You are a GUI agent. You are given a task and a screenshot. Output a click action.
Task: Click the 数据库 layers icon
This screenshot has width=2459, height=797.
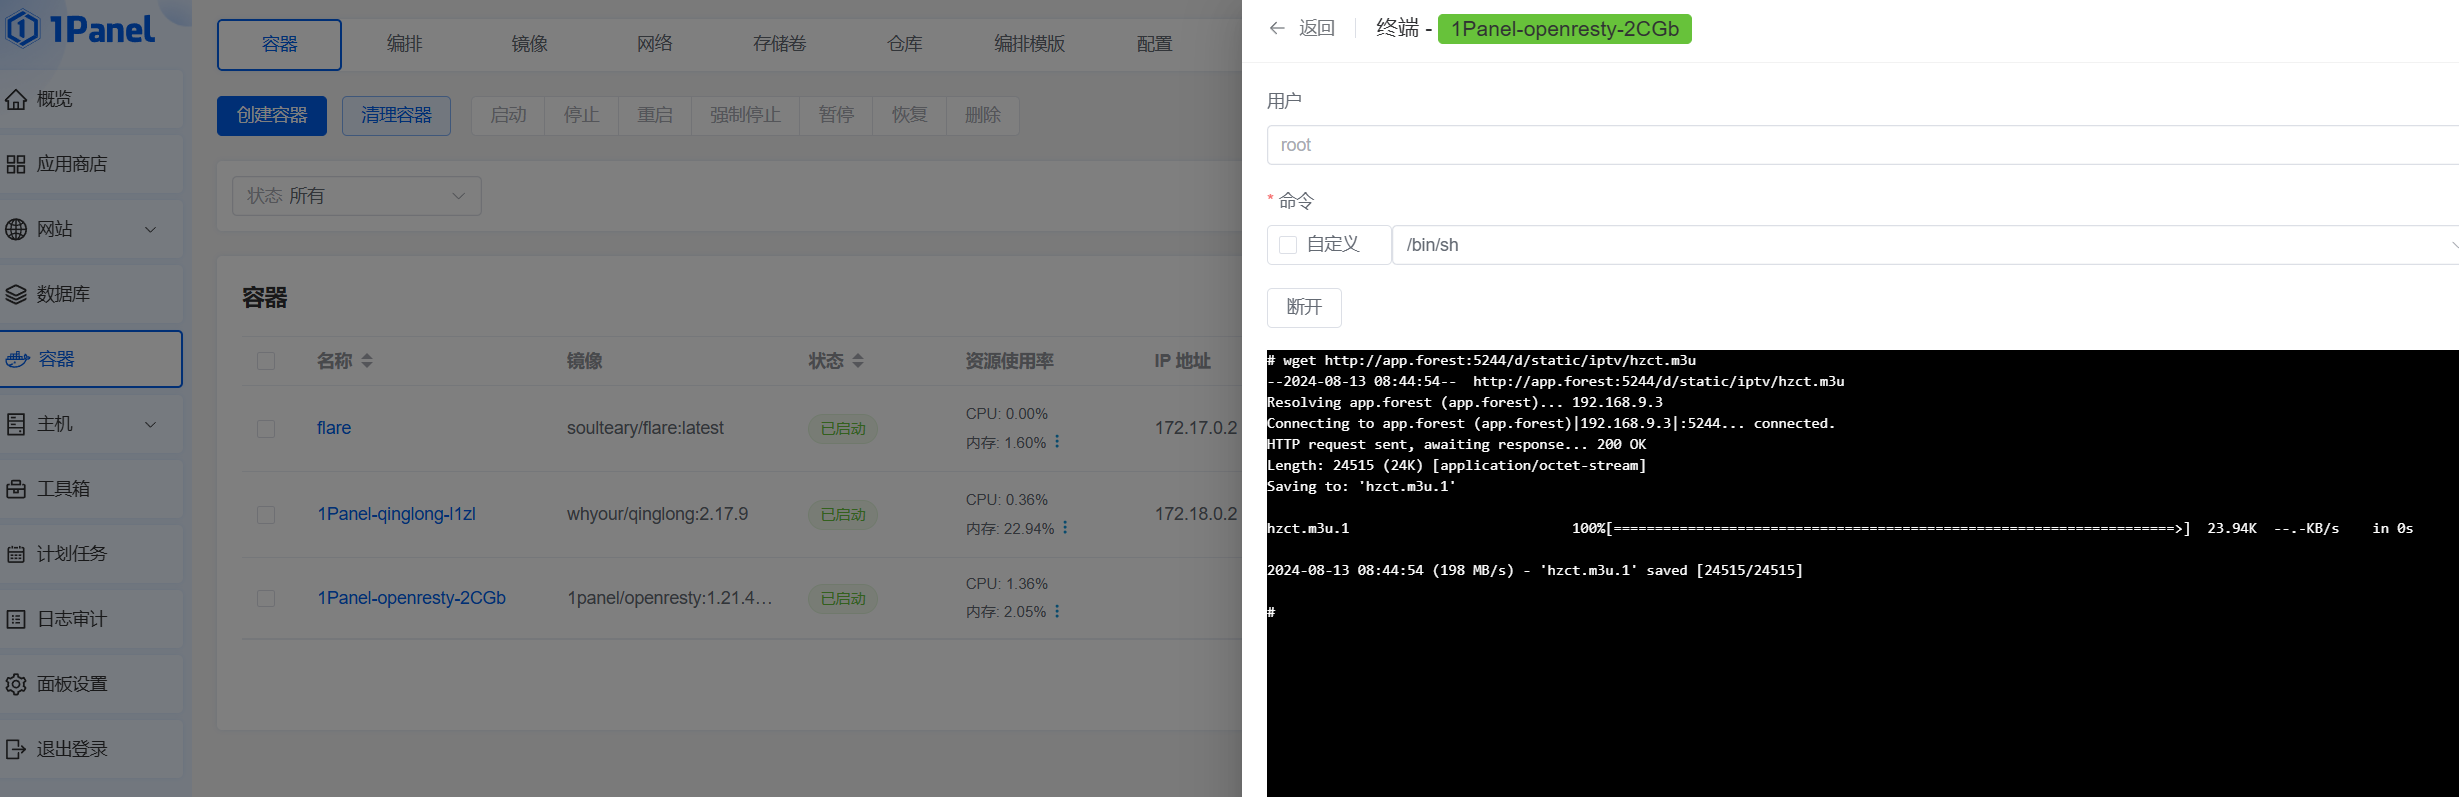16,294
